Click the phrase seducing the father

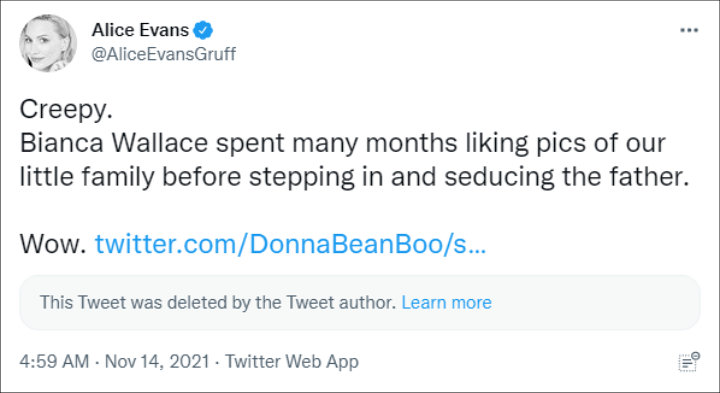click(567, 177)
